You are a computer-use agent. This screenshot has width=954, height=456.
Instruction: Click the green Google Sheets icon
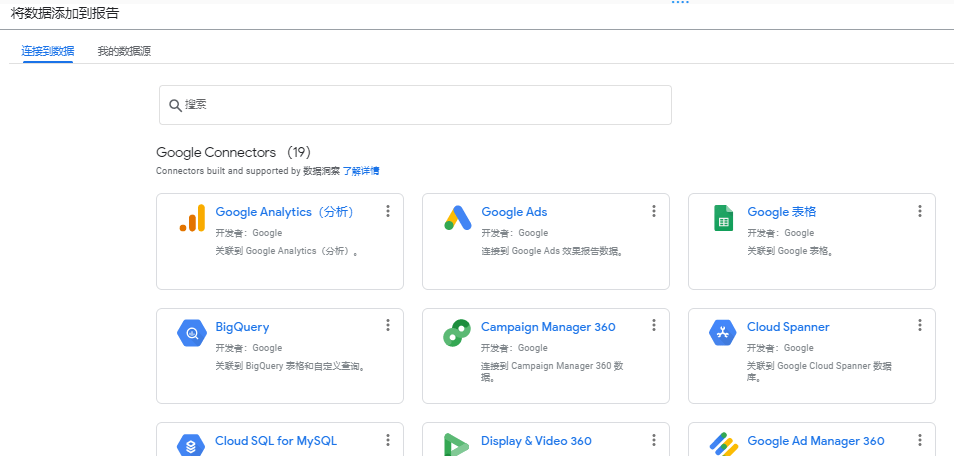[x=724, y=218]
